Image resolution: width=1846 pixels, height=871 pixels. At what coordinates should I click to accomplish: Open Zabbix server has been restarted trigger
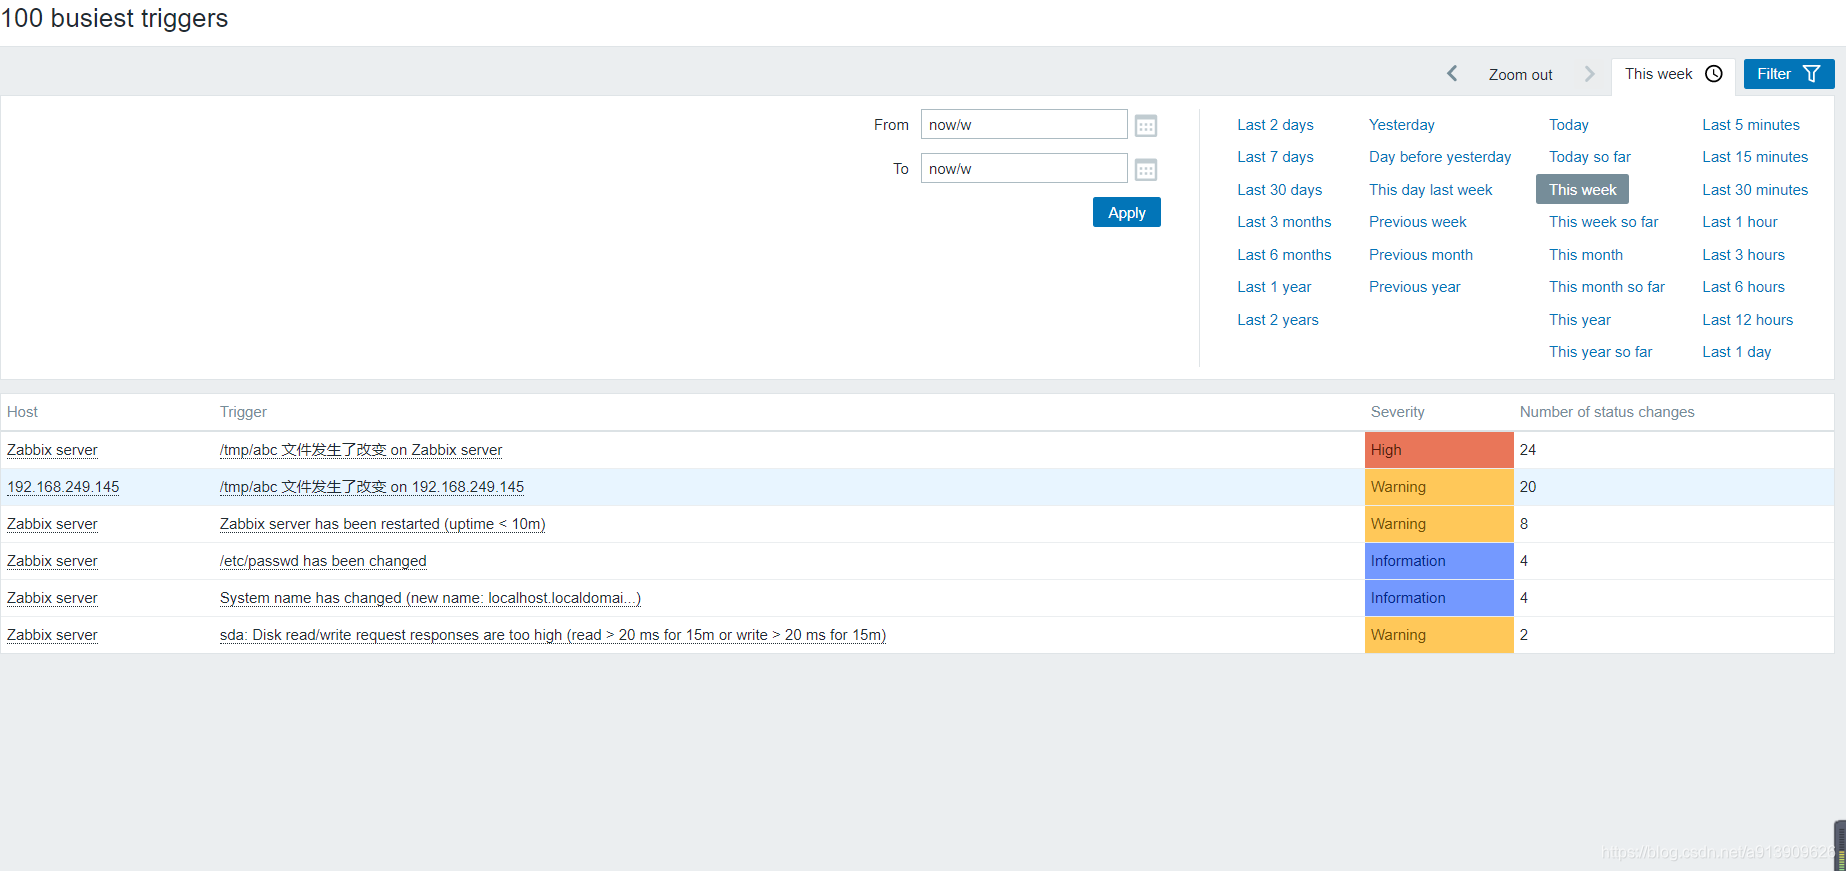pos(382,524)
